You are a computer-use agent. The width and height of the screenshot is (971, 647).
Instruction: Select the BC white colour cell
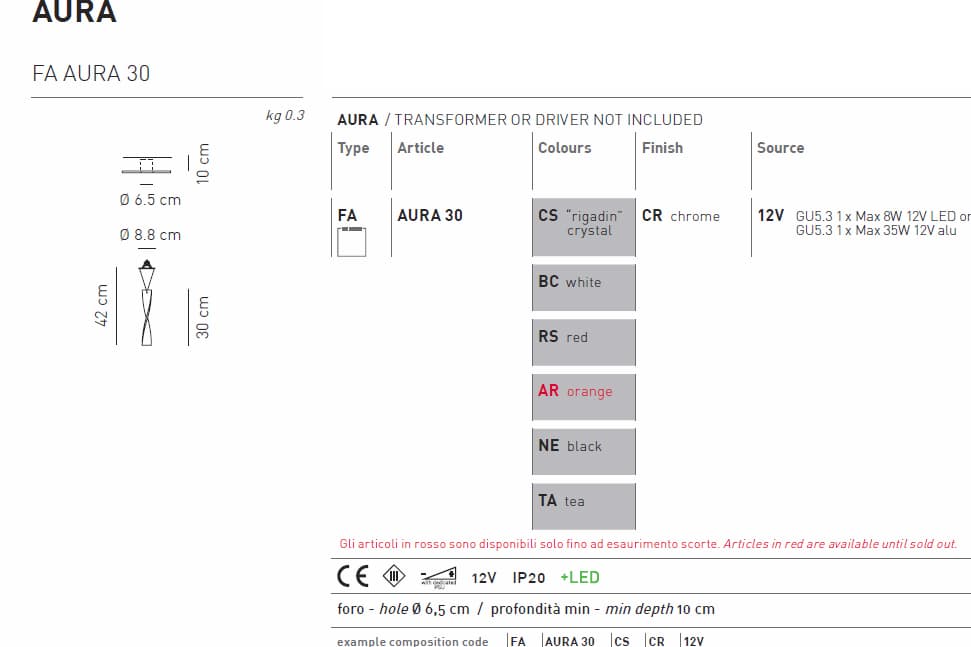(x=584, y=286)
